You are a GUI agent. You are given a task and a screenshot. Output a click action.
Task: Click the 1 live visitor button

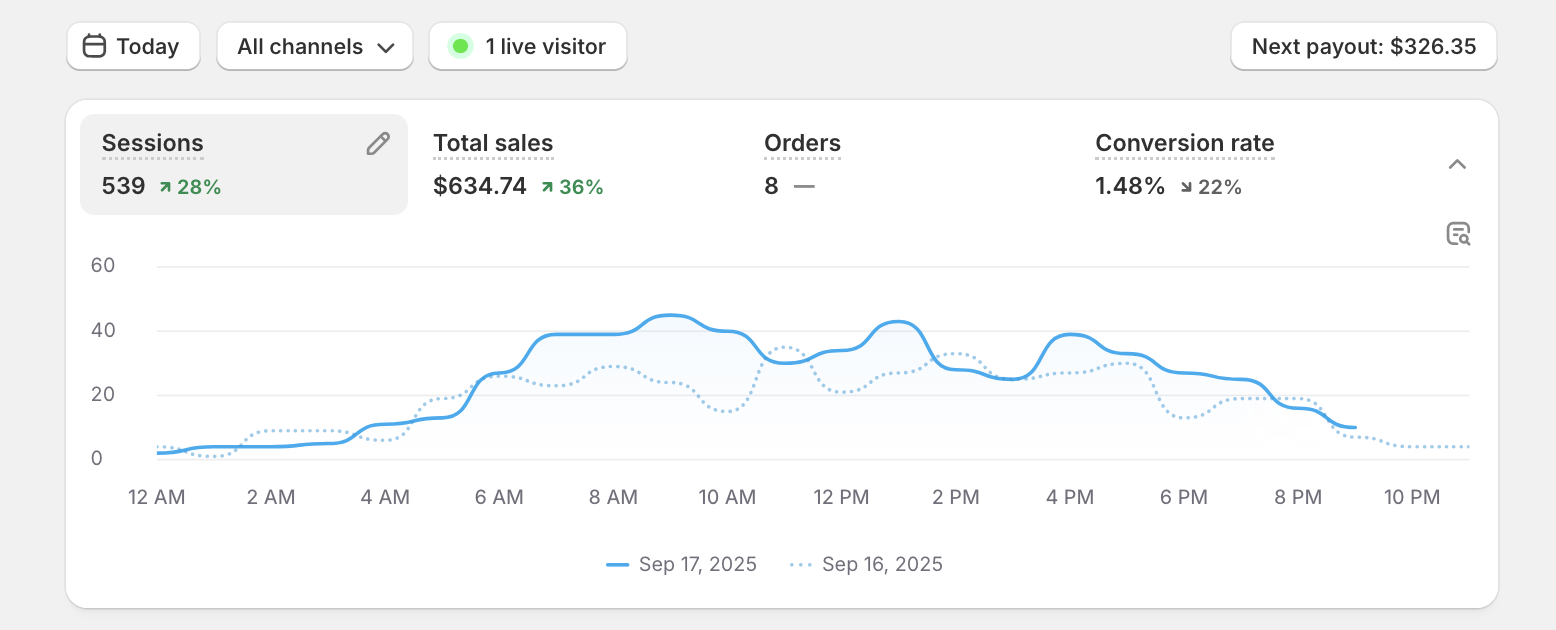click(528, 46)
